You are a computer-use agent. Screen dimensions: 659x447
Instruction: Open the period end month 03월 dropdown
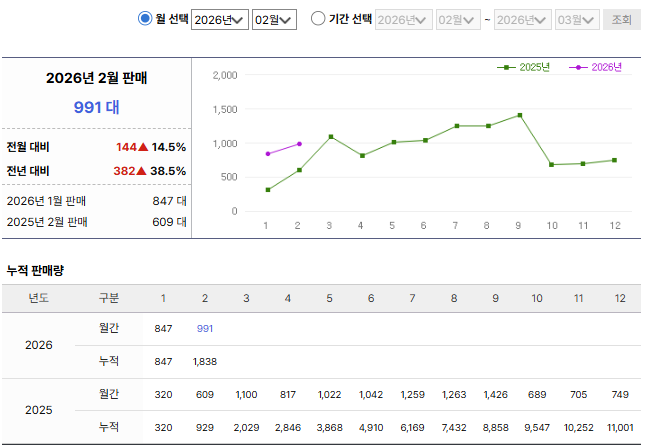point(577,20)
